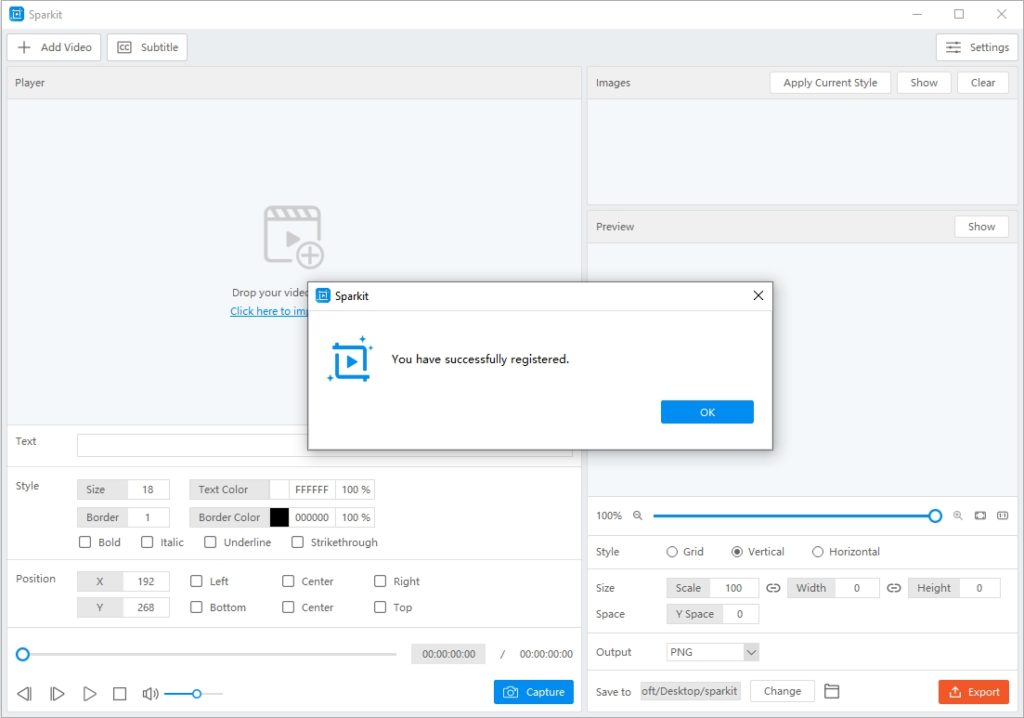Select the Grid layout style

pos(672,551)
